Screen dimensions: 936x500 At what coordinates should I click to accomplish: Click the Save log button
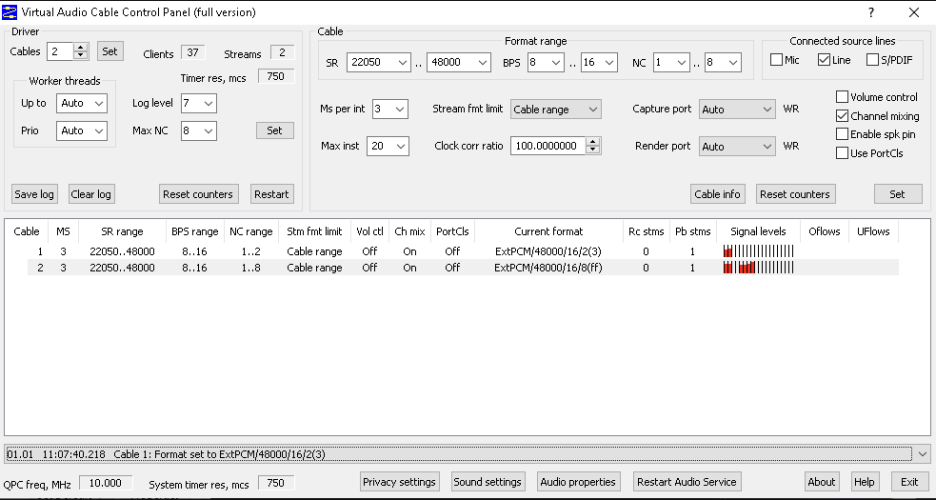pyautogui.click(x=34, y=194)
